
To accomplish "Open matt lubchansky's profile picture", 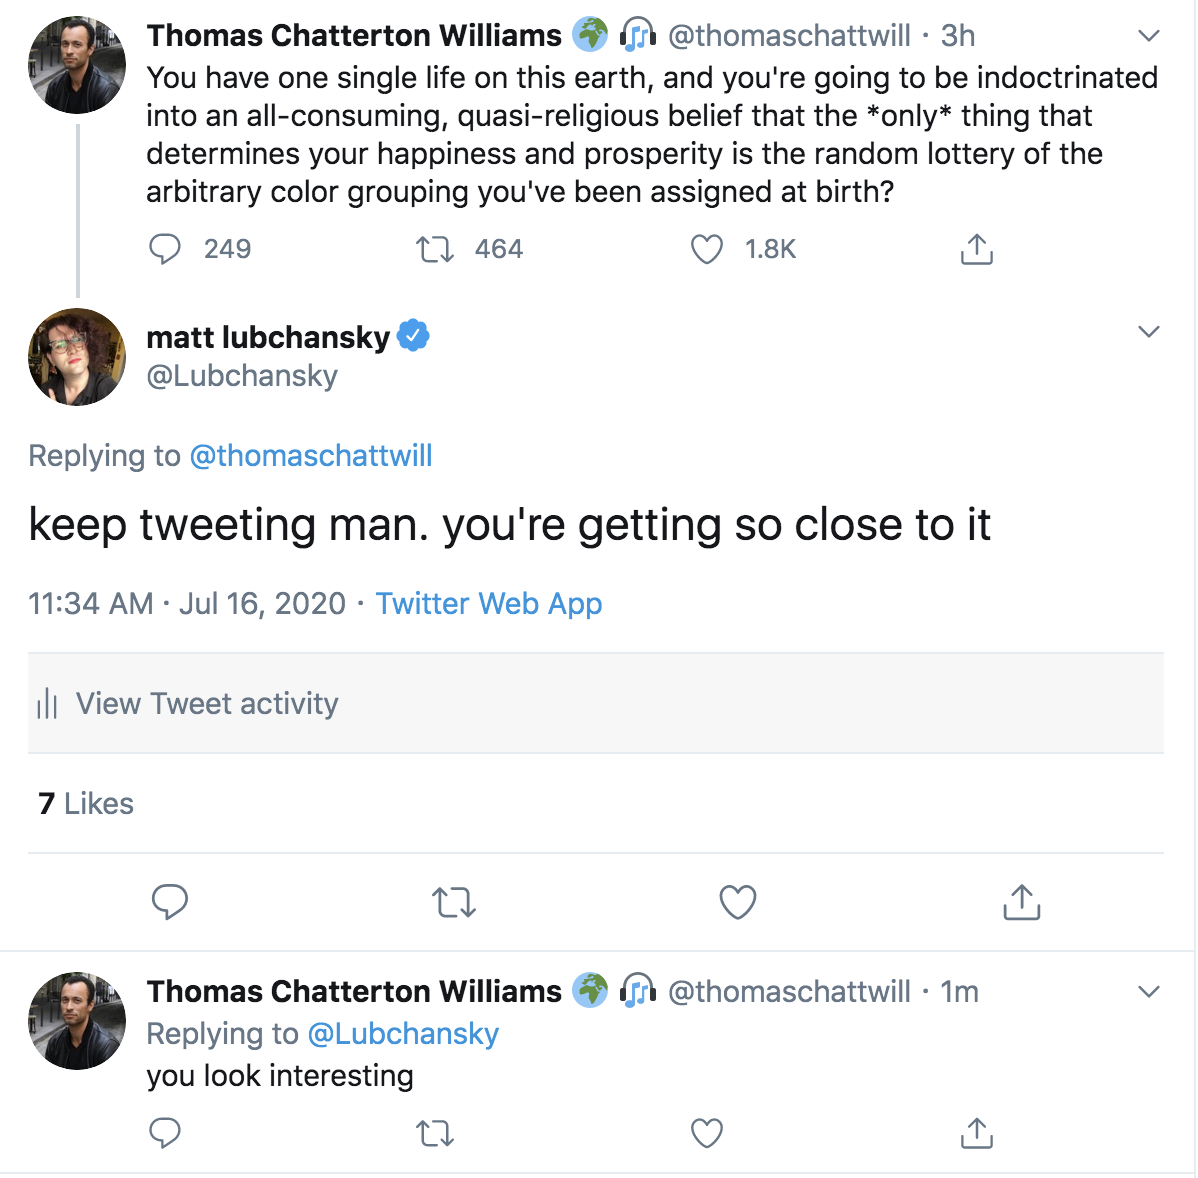I will (77, 357).
